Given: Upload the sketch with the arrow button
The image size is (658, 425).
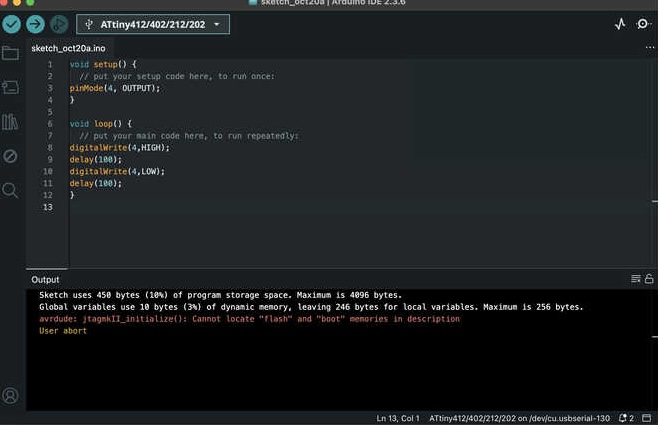Looking at the screenshot, I should pos(35,24).
